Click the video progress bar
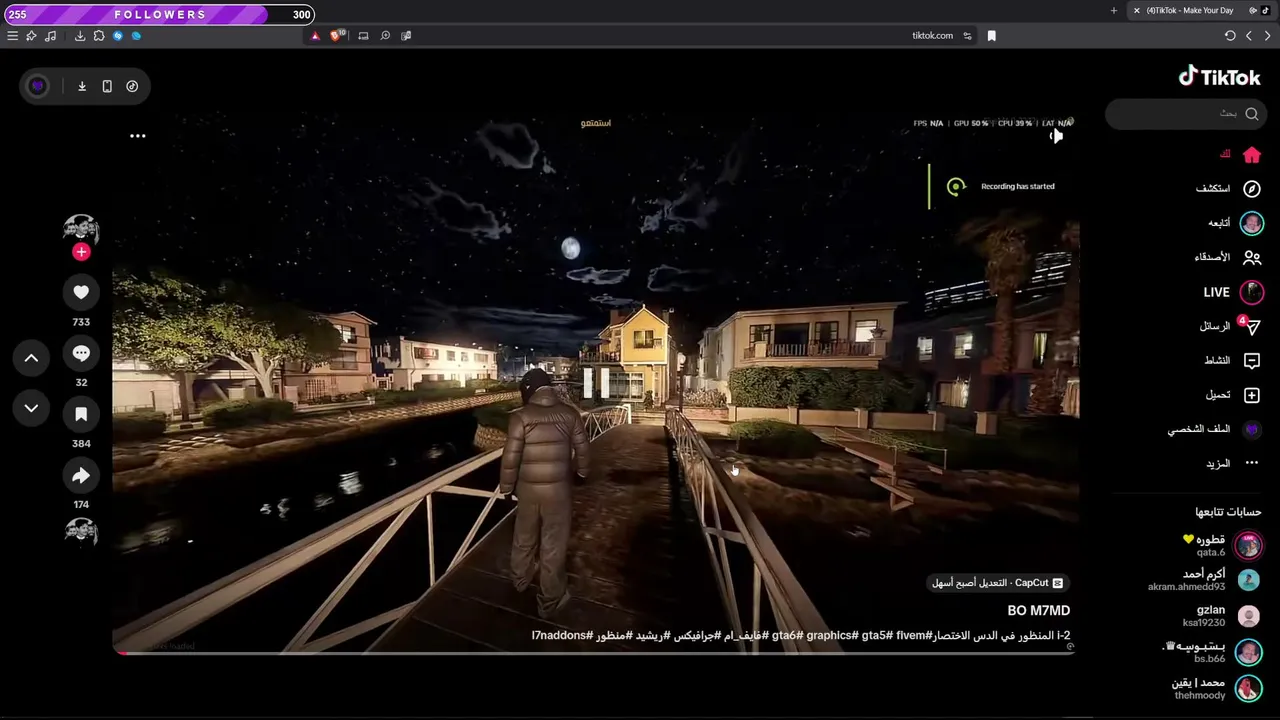 [x=595, y=652]
